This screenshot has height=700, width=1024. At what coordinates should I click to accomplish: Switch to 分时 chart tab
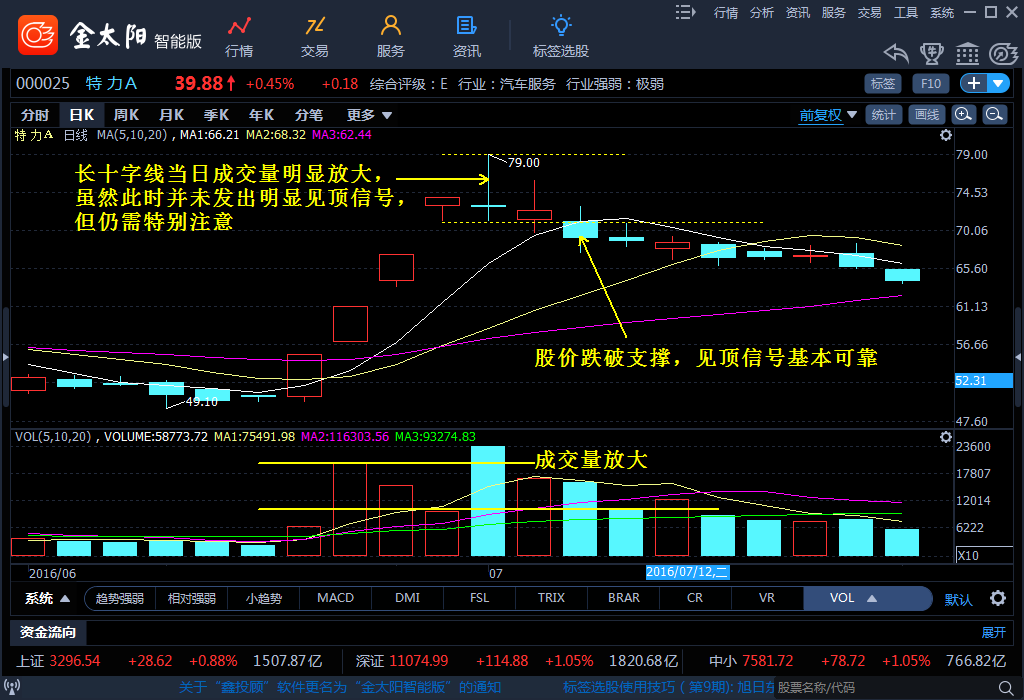[35, 115]
